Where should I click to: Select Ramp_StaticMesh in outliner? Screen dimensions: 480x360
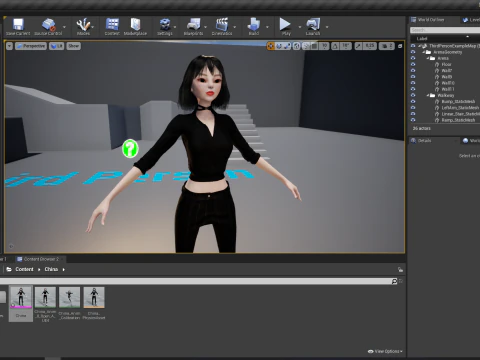pyautogui.click(x=458, y=120)
